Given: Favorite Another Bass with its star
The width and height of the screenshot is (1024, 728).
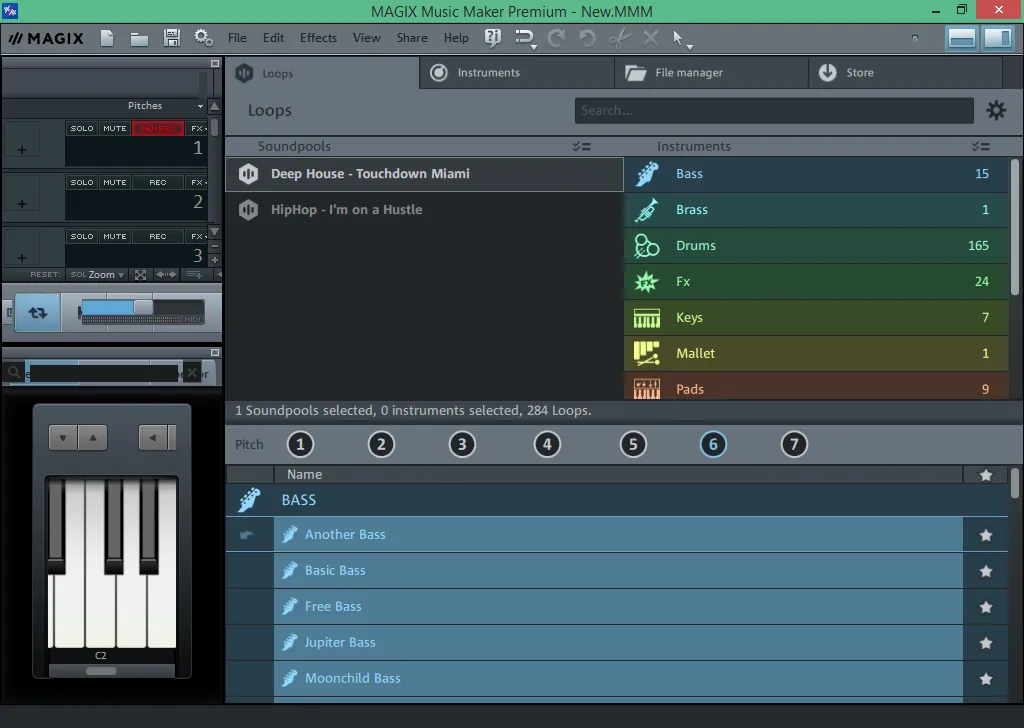Looking at the screenshot, I should (x=986, y=535).
